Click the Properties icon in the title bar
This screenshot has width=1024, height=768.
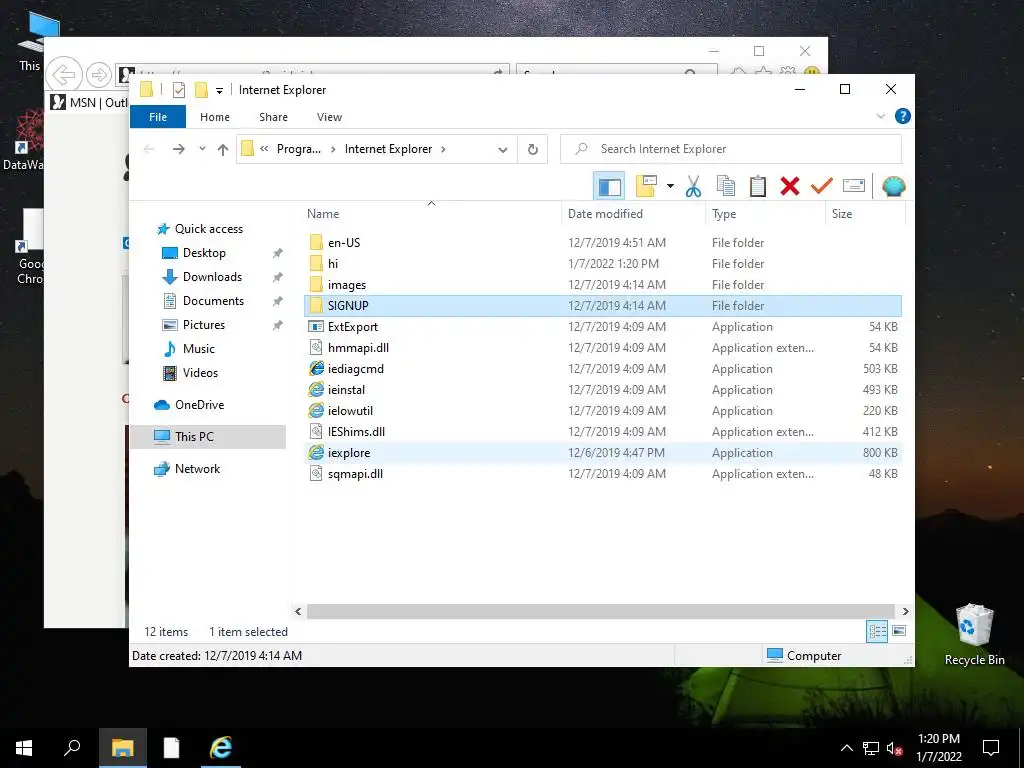(x=178, y=90)
